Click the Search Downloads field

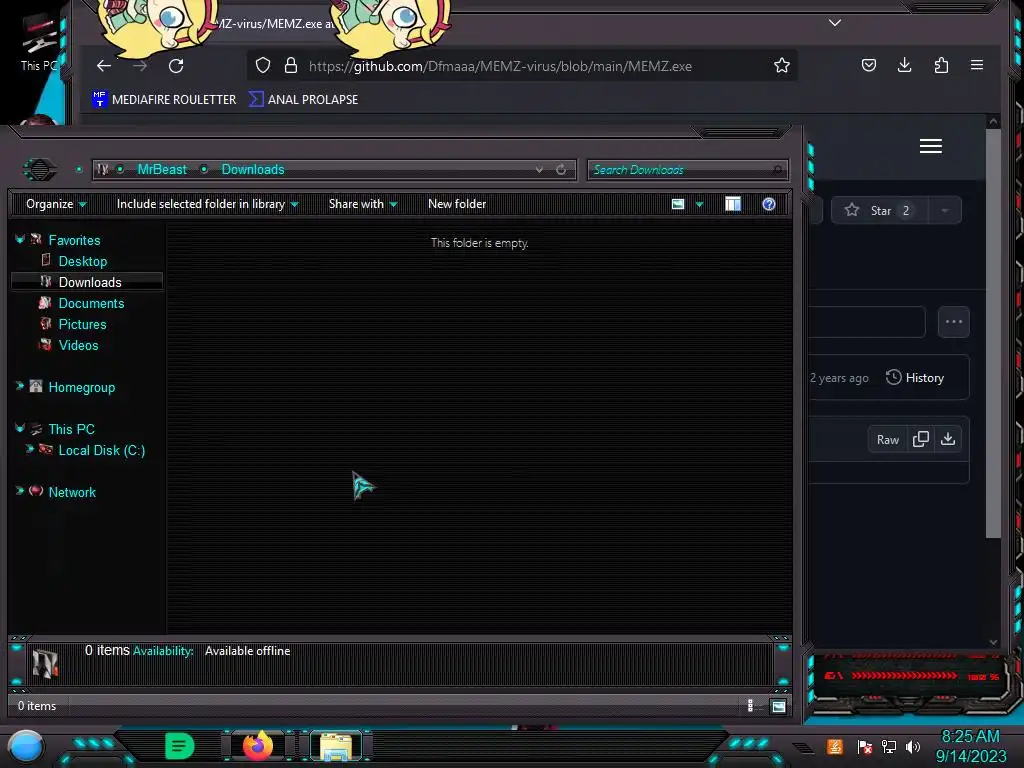688,170
